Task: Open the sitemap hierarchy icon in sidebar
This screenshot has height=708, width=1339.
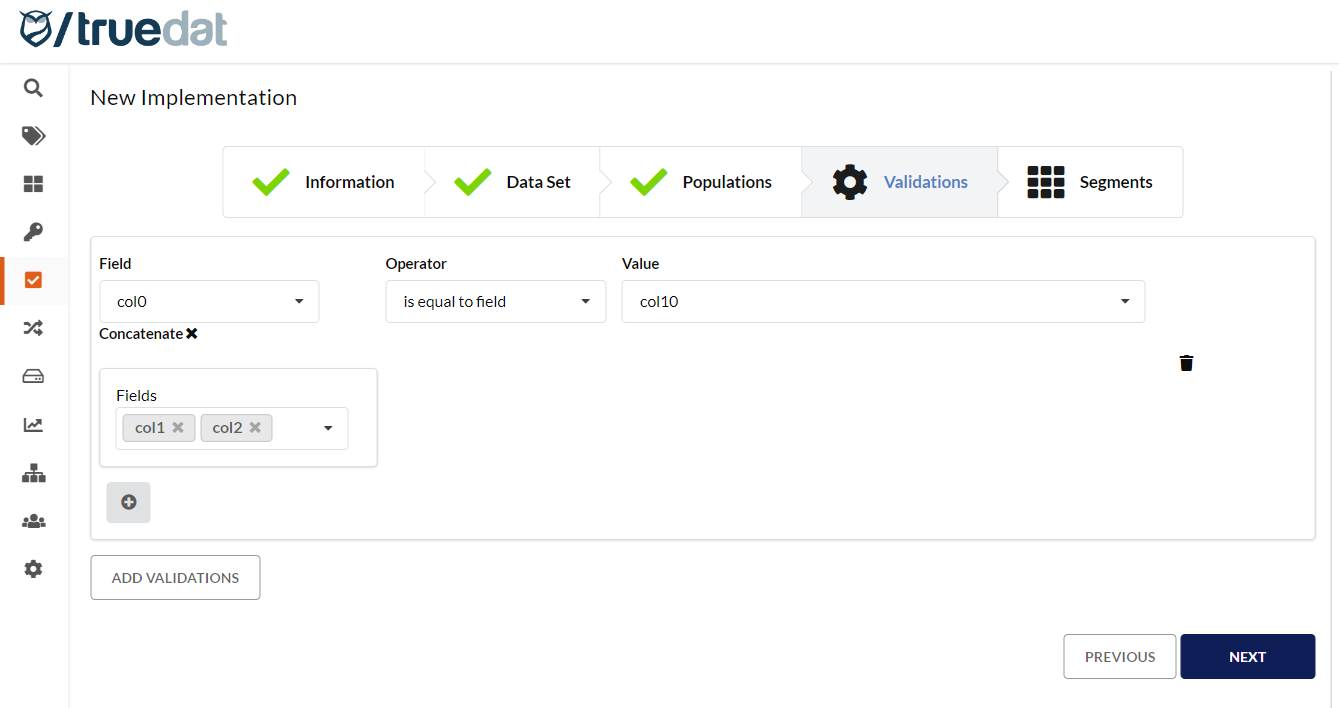Action: click(33, 473)
